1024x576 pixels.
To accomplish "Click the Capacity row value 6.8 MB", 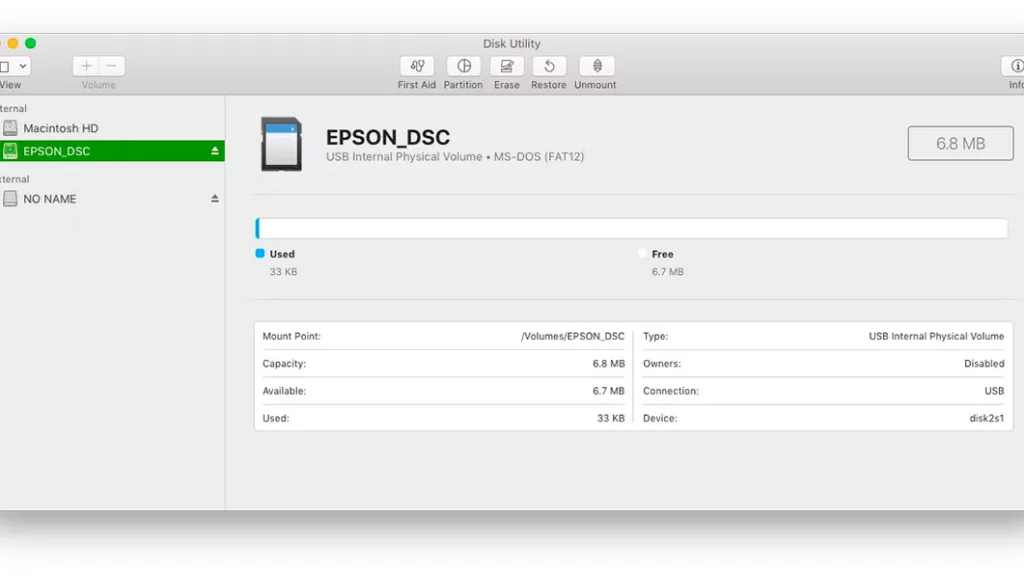I will tap(609, 364).
